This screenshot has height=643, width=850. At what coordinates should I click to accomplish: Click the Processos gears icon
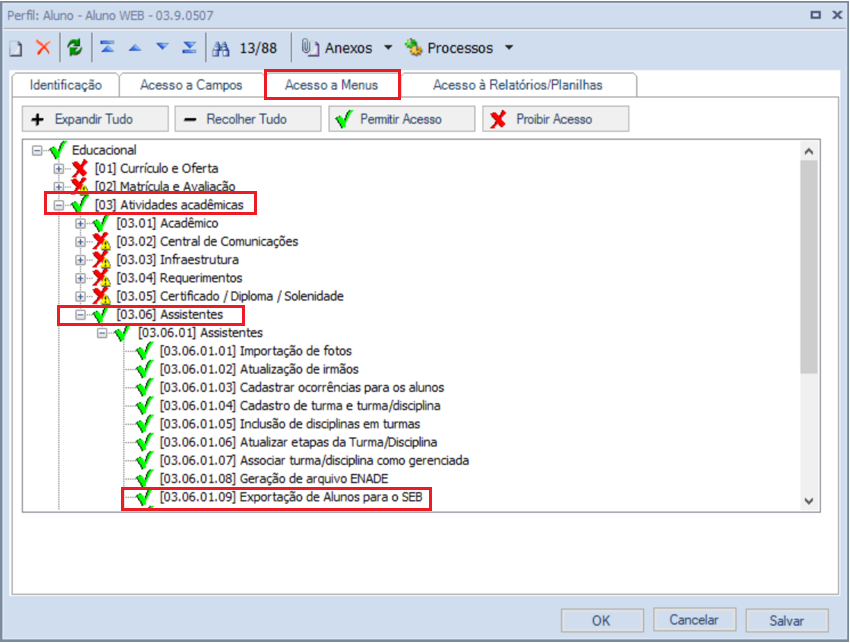pyautogui.click(x=413, y=48)
